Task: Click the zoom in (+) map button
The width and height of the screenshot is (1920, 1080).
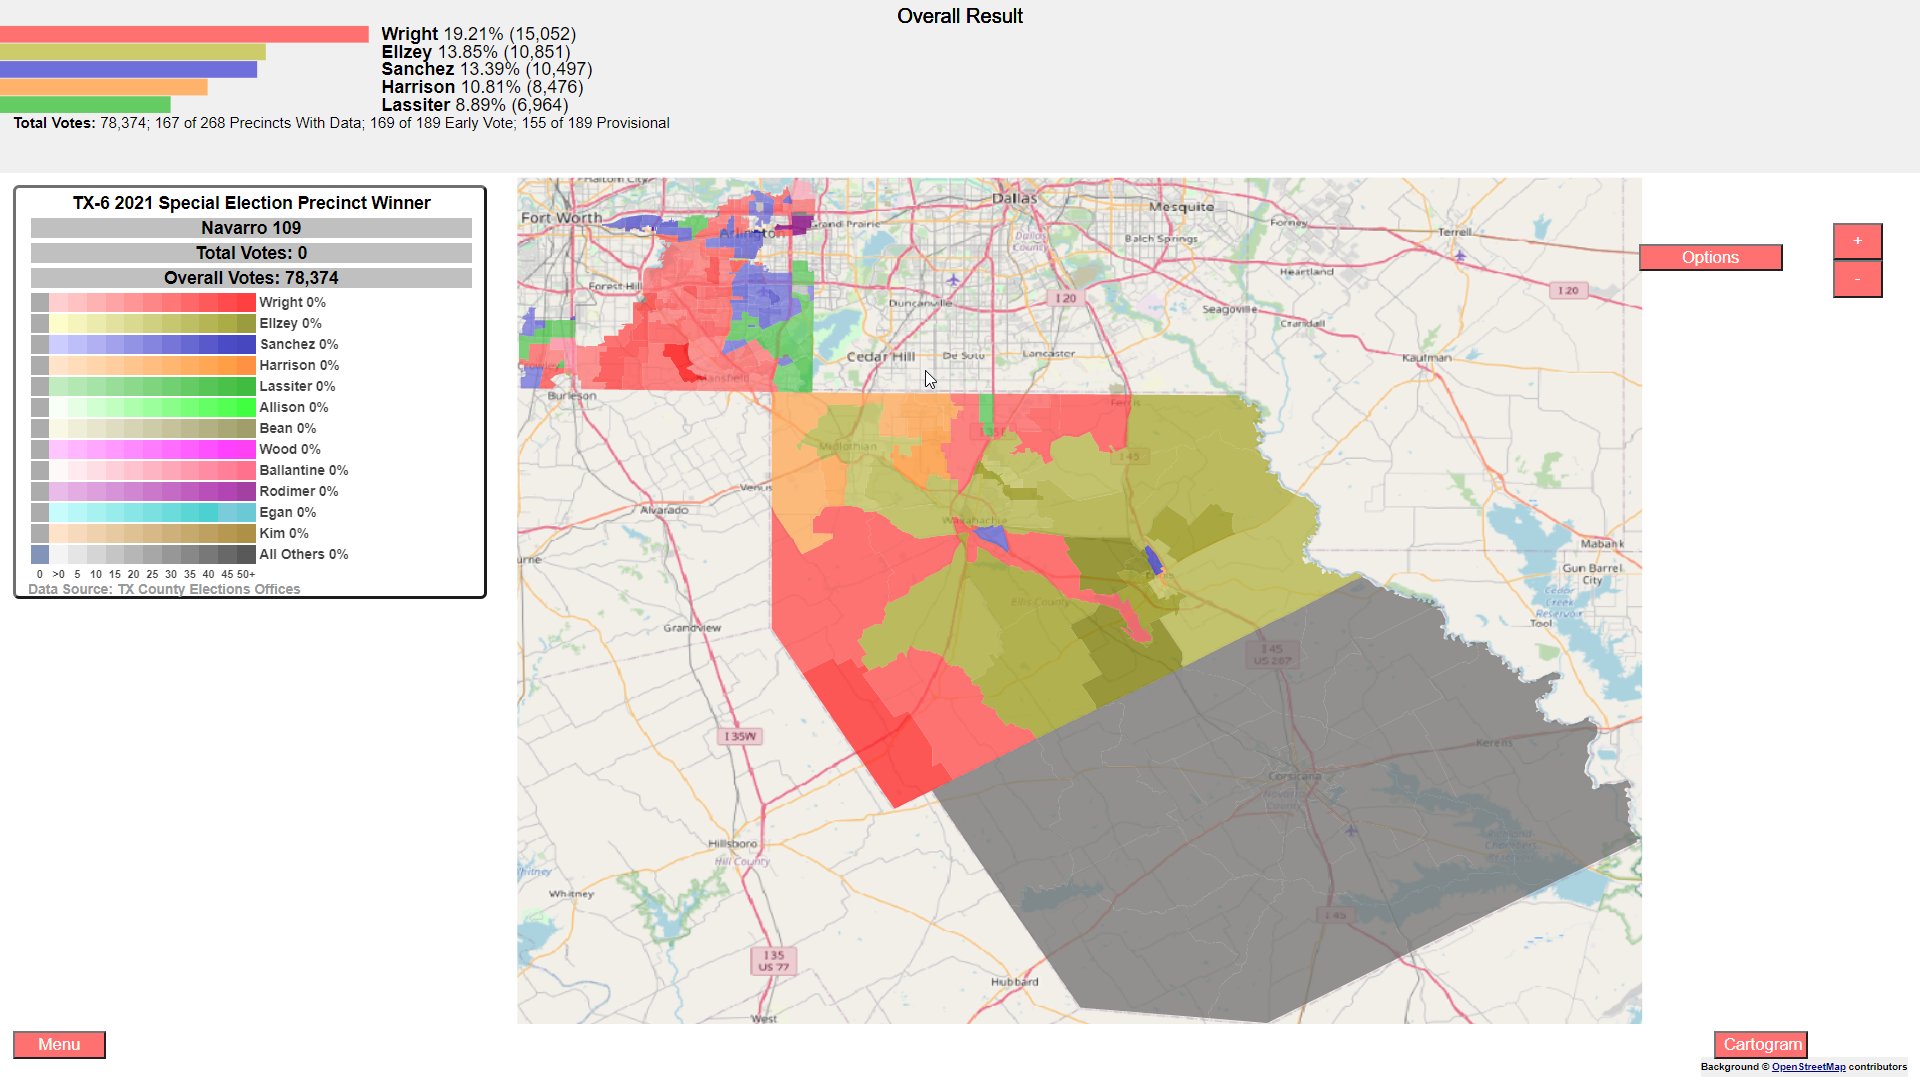Action: coord(1857,240)
